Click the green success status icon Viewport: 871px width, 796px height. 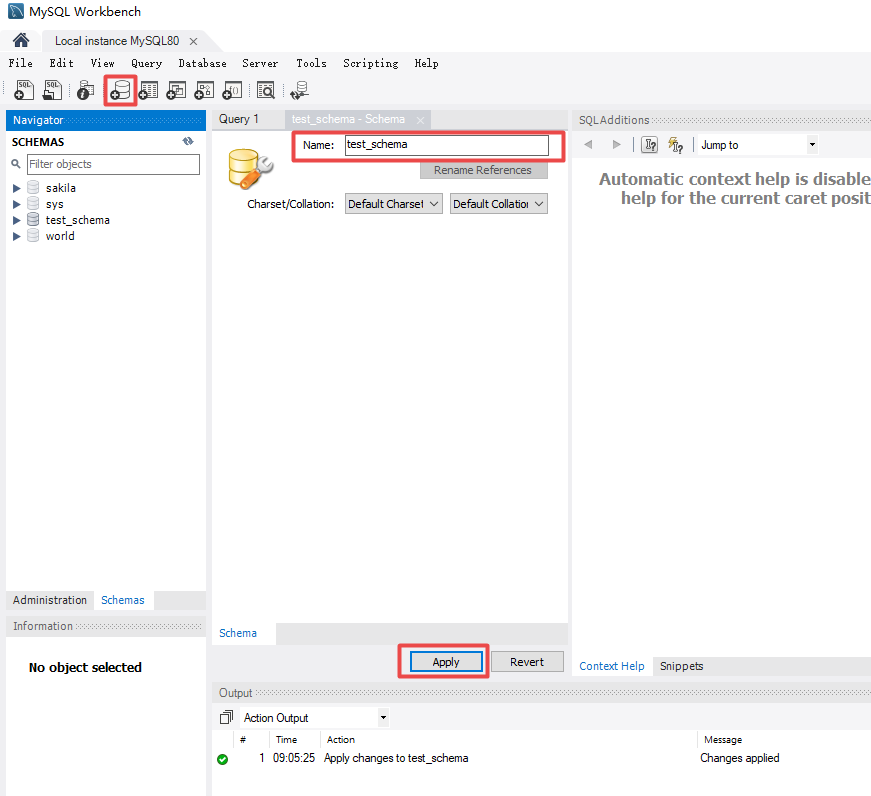[x=223, y=759]
